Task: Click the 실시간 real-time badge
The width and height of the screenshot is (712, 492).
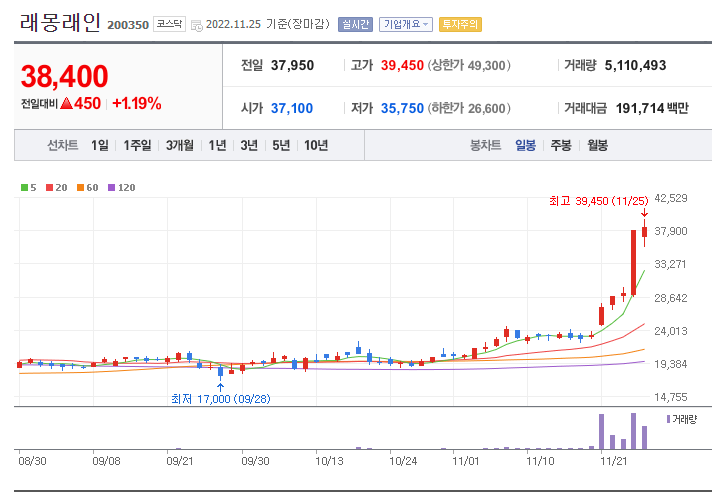Action: click(355, 25)
